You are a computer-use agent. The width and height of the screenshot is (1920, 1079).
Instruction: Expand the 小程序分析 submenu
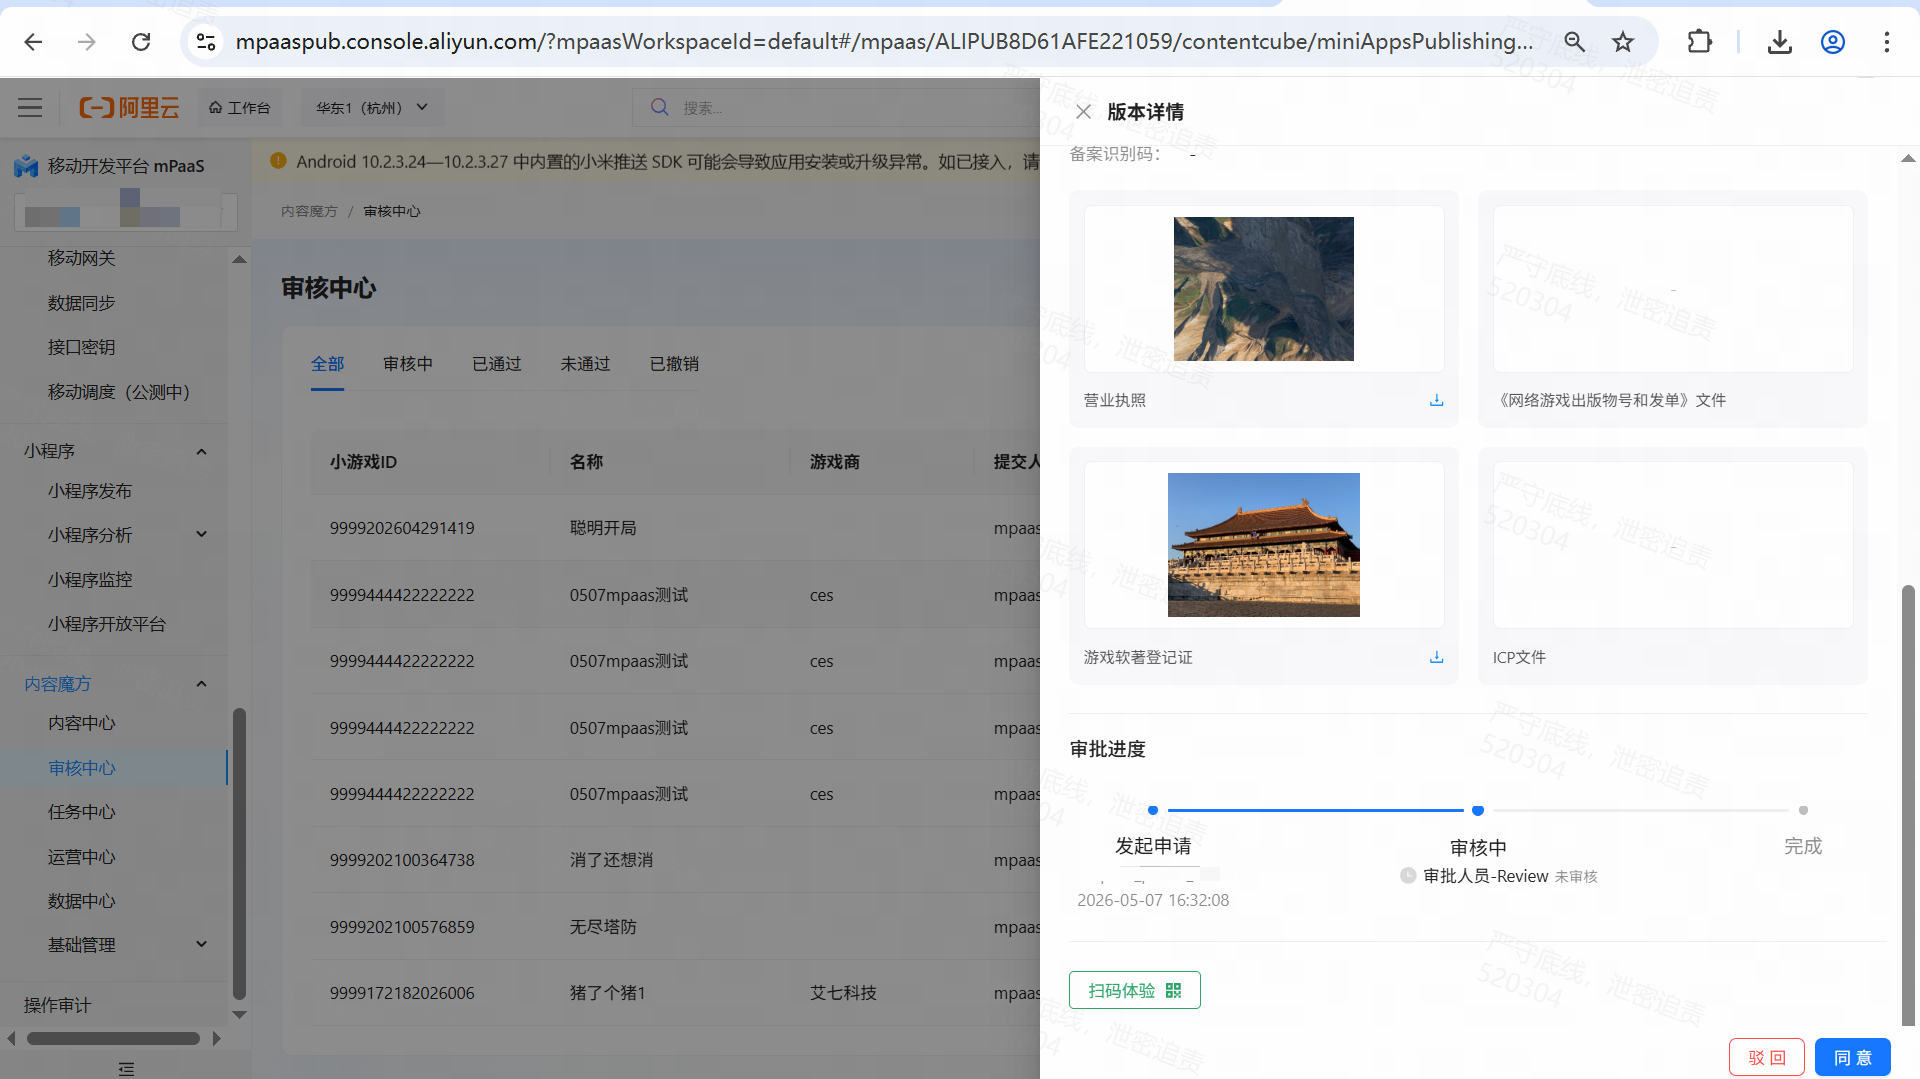(x=201, y=535)
